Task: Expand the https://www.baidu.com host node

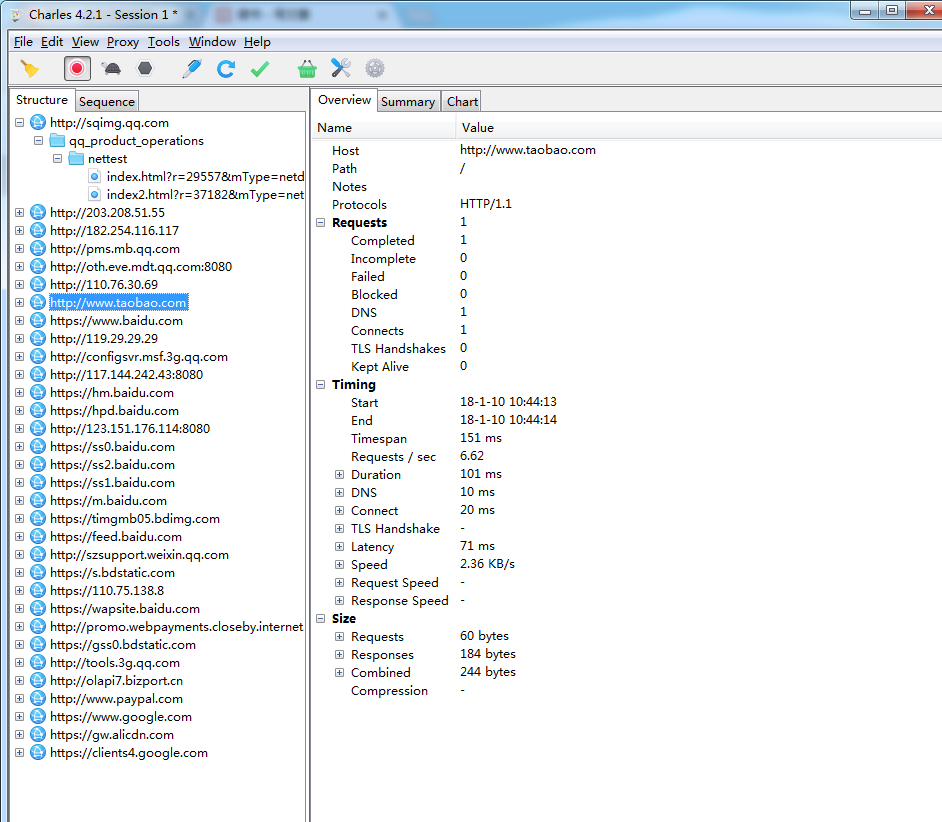Action: (20, 321)
